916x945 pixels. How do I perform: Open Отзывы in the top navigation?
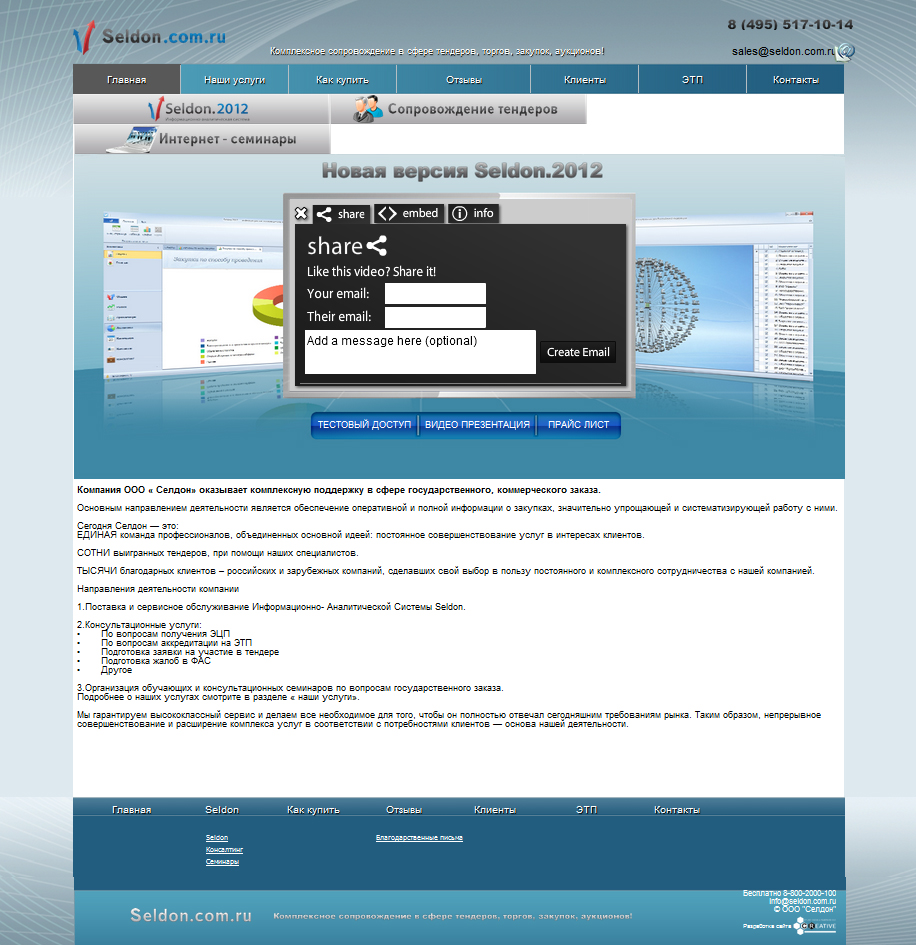pos(464,80)
